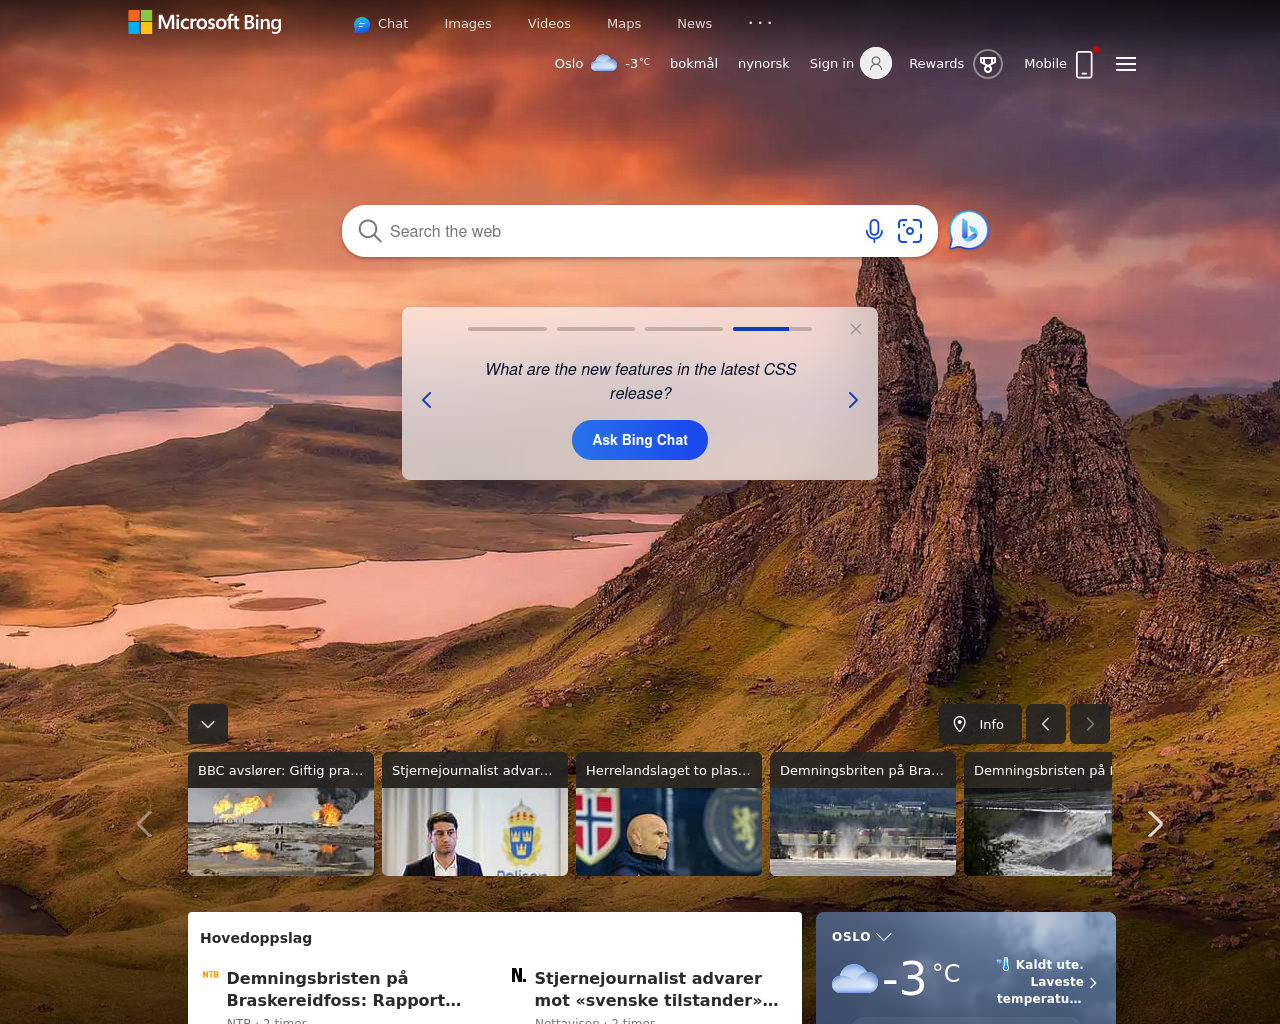Switch language to bokmål

(x=694, y=63)
